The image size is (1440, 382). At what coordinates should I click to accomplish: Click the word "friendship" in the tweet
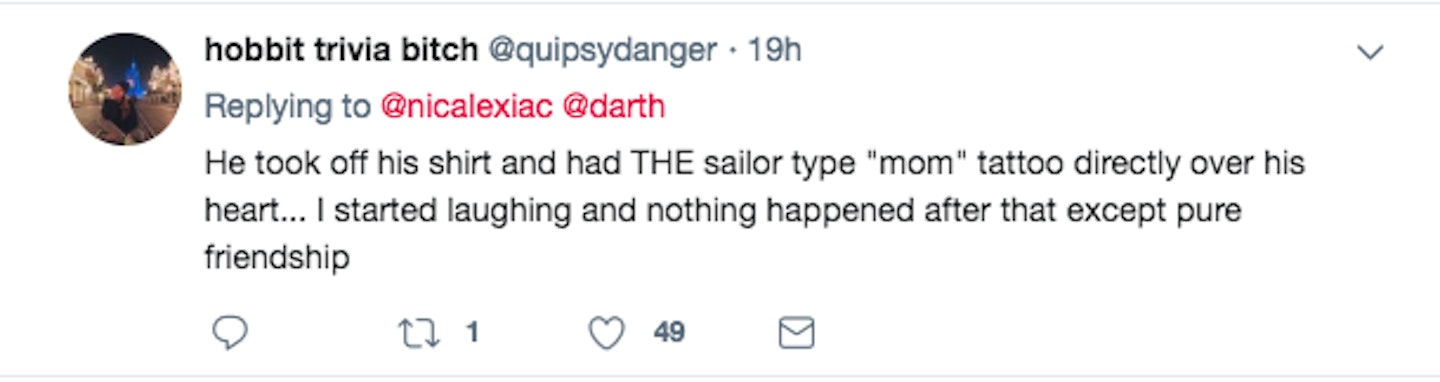(277, 259)
